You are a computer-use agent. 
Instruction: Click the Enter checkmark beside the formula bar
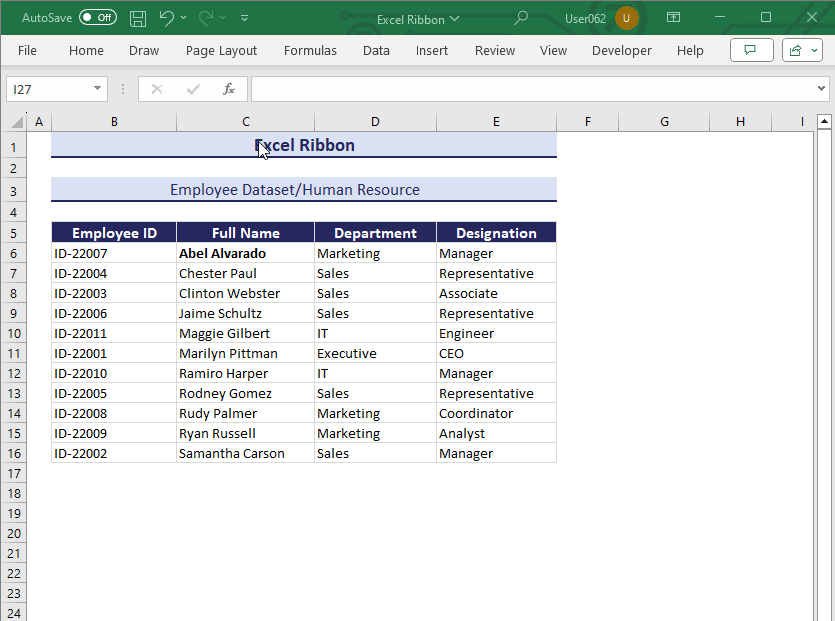(192, 89)
